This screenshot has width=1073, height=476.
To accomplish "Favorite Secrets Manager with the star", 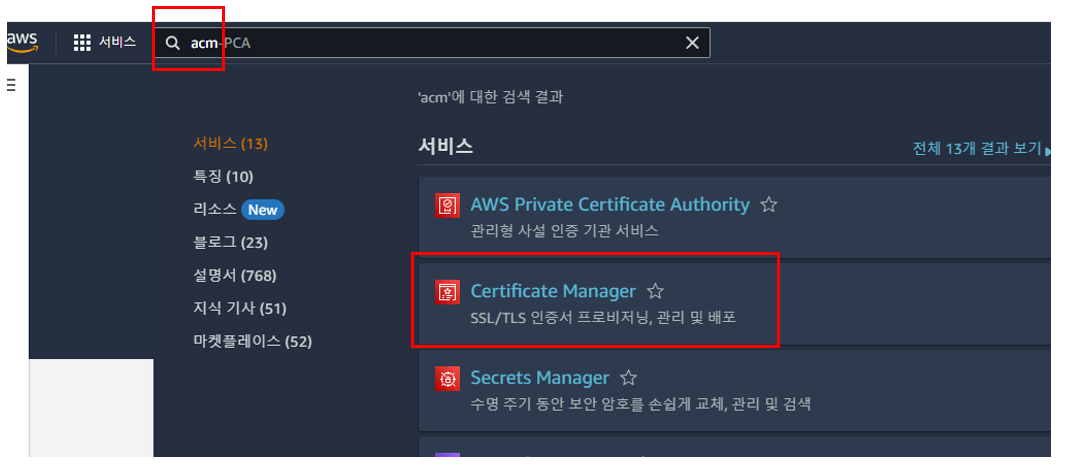I will pos(628,378).
